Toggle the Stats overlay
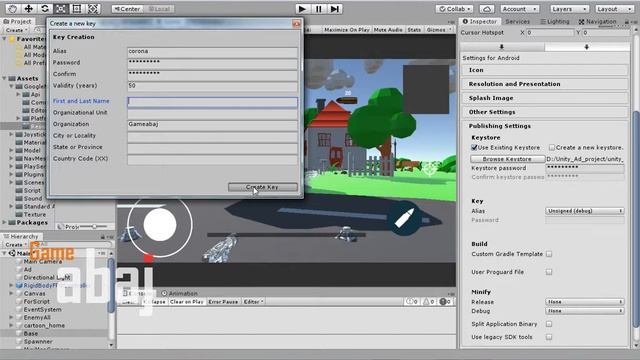Screen dimensions: 640x360 (x=414, y=30)
